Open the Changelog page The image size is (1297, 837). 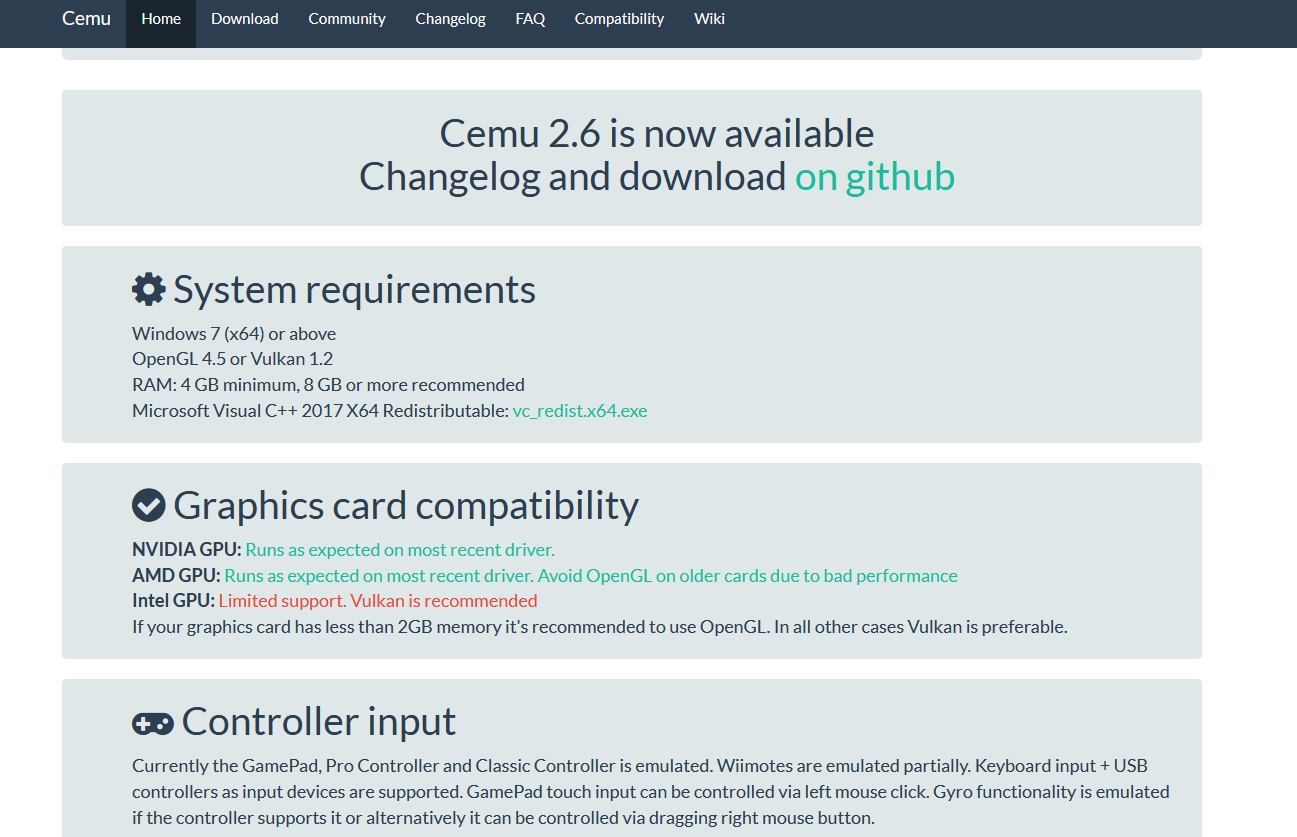coord(451,19)
